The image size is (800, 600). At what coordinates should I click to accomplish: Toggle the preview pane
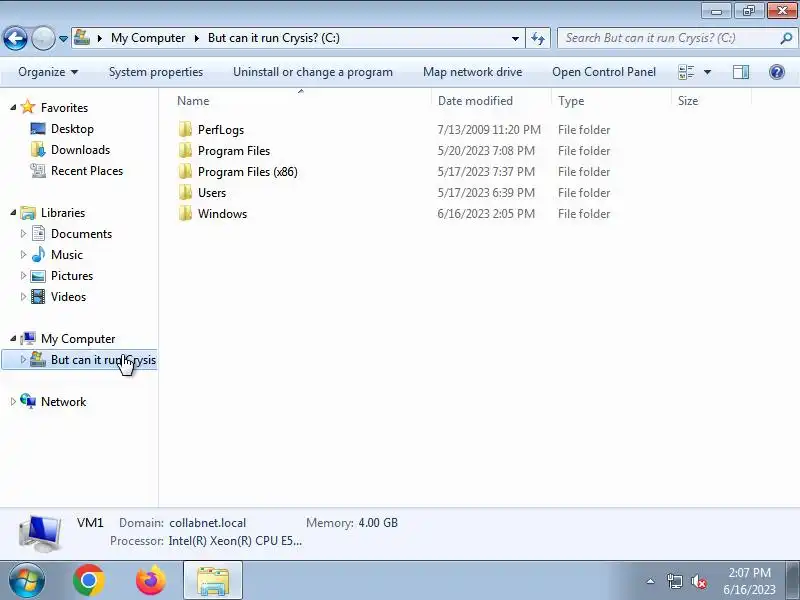tap(741, 72)
